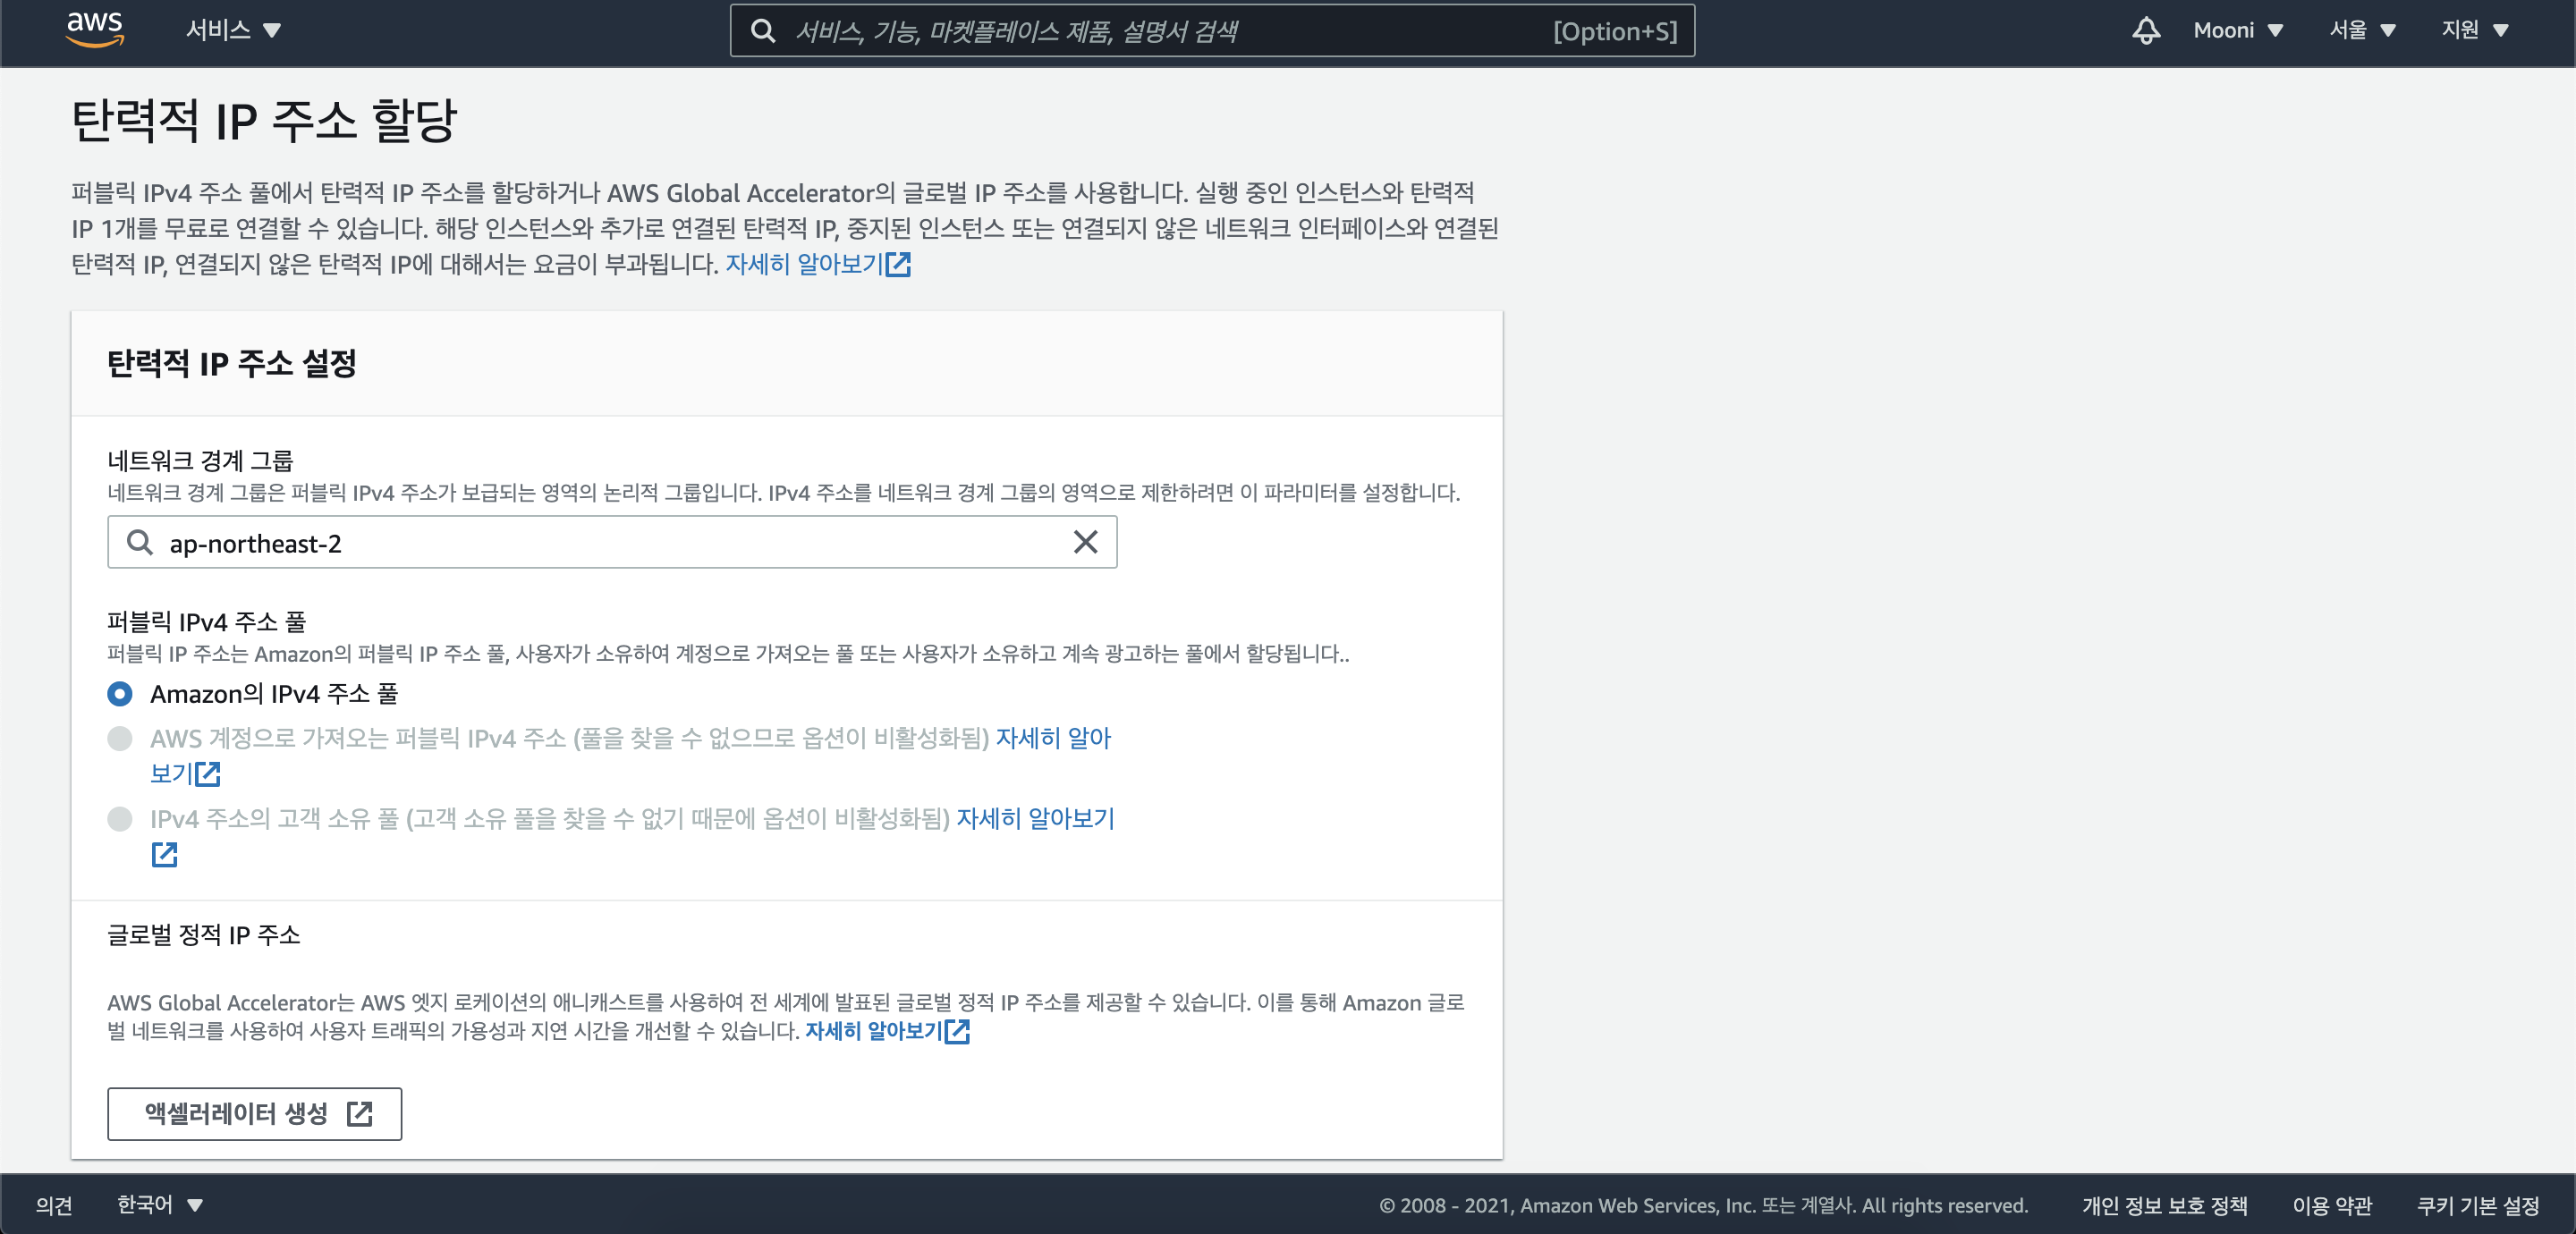
Task: Click the Amazon Web Services copyright notice
Action: coord(1704,1205)
